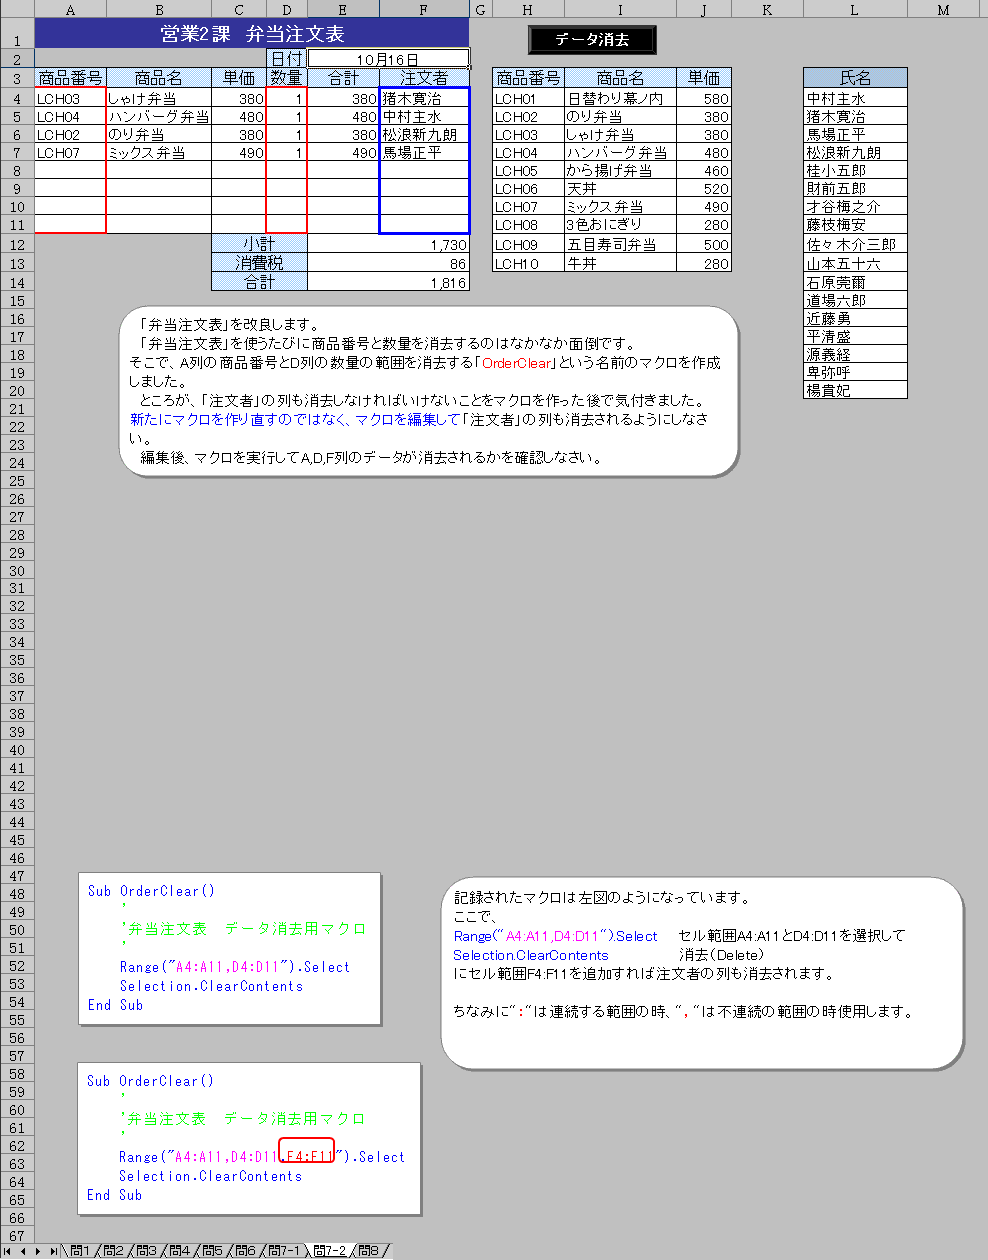
Task: Click the empty quantity cell in row 8
Action: tap(286, 171)
